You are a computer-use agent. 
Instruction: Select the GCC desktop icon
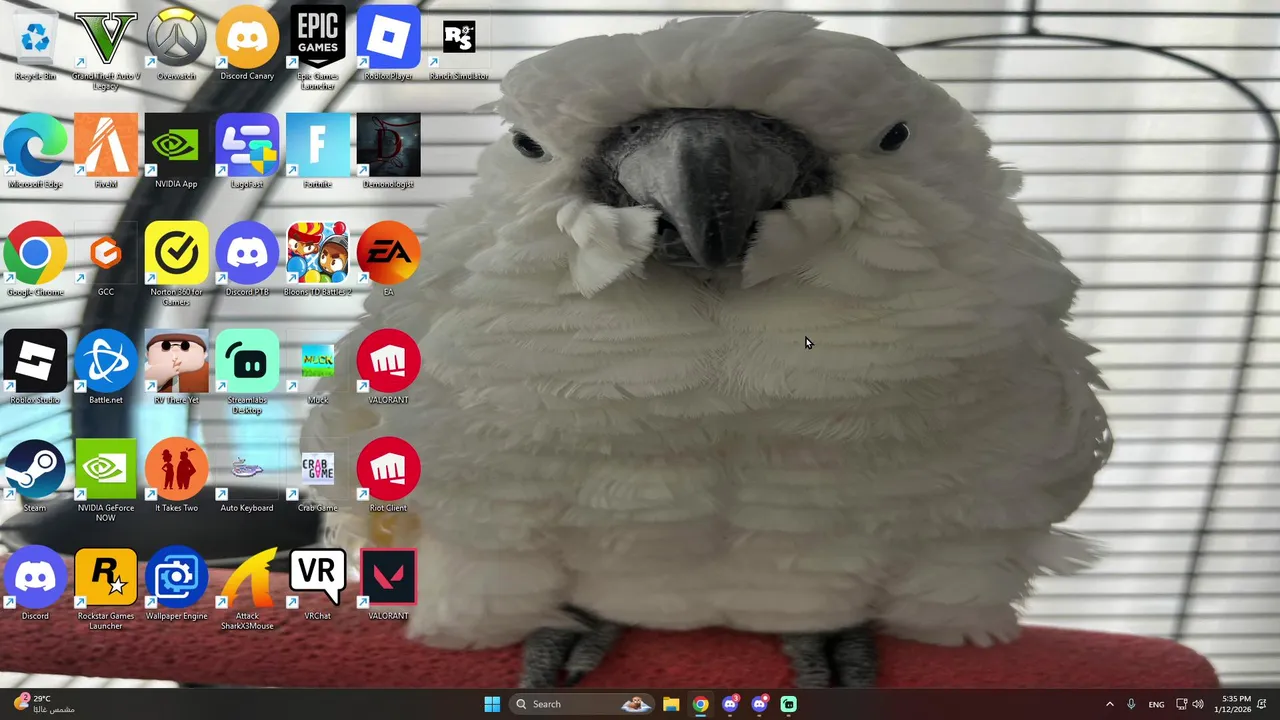click(x=106, y=261)
